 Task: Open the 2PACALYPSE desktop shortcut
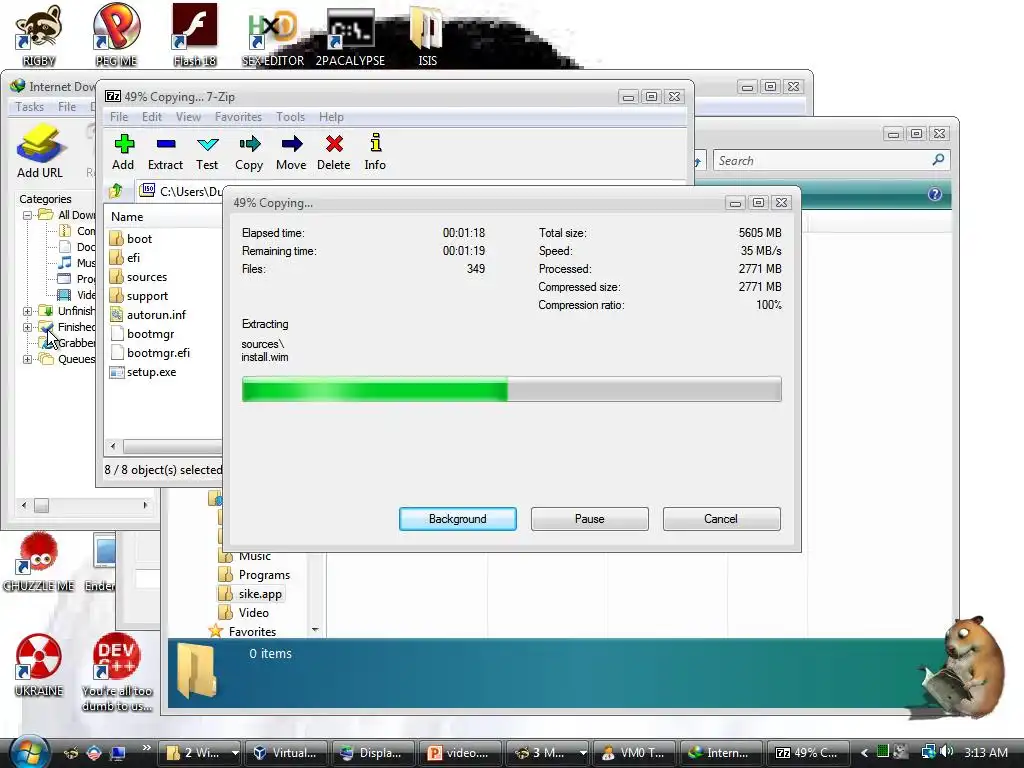point(351,35)
